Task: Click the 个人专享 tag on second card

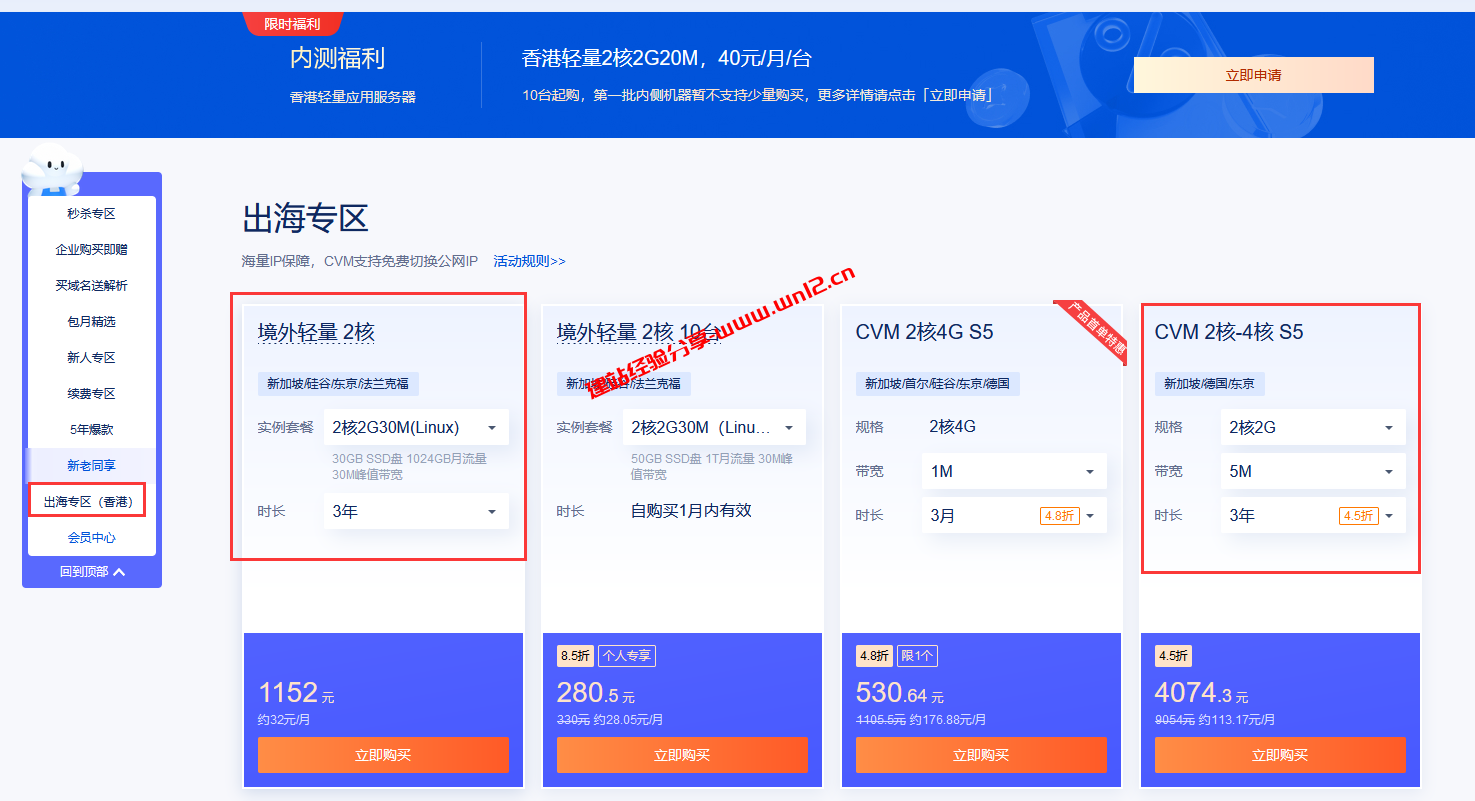Action: click(x=627, y=656)
